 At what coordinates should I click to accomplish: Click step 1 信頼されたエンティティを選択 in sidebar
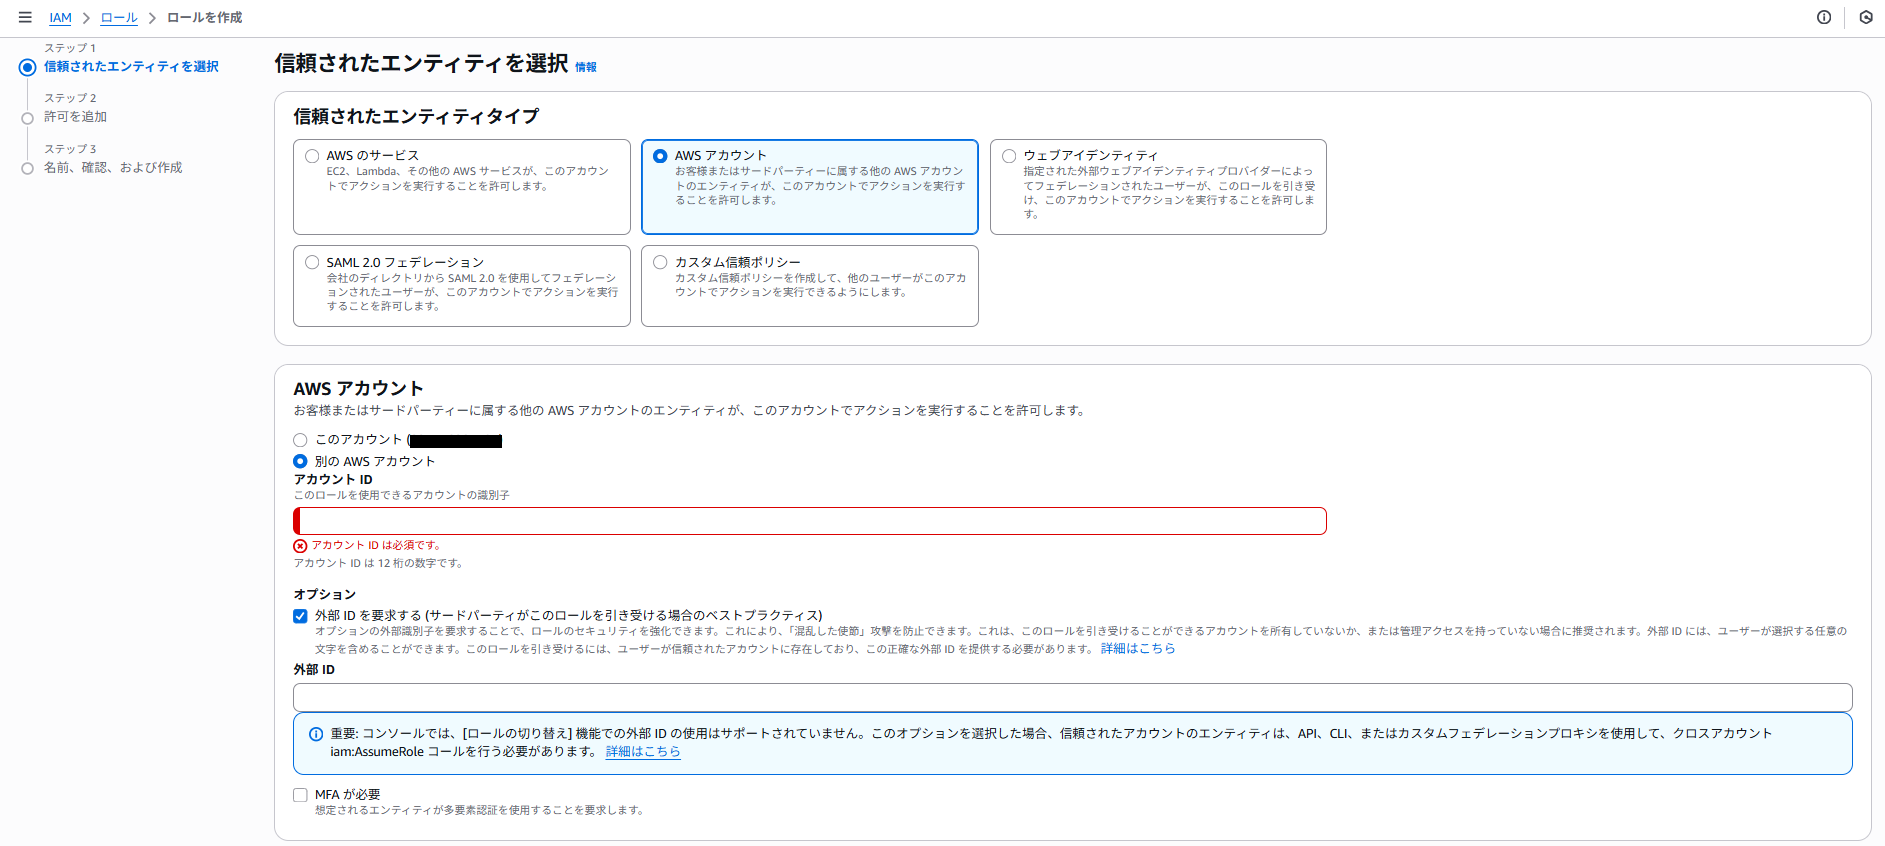coord(131,67)
